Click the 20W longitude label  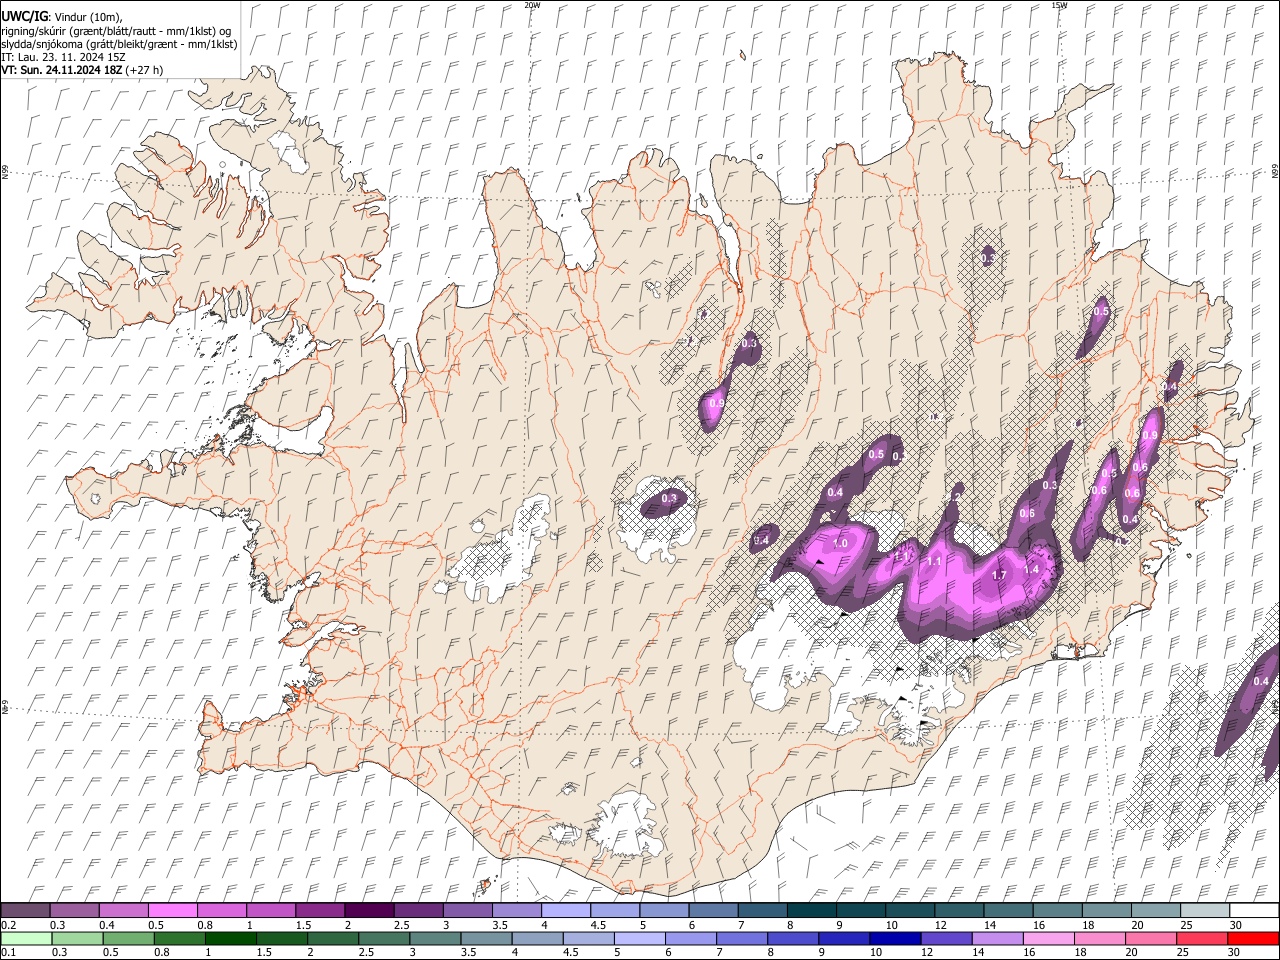pos(532,5)
